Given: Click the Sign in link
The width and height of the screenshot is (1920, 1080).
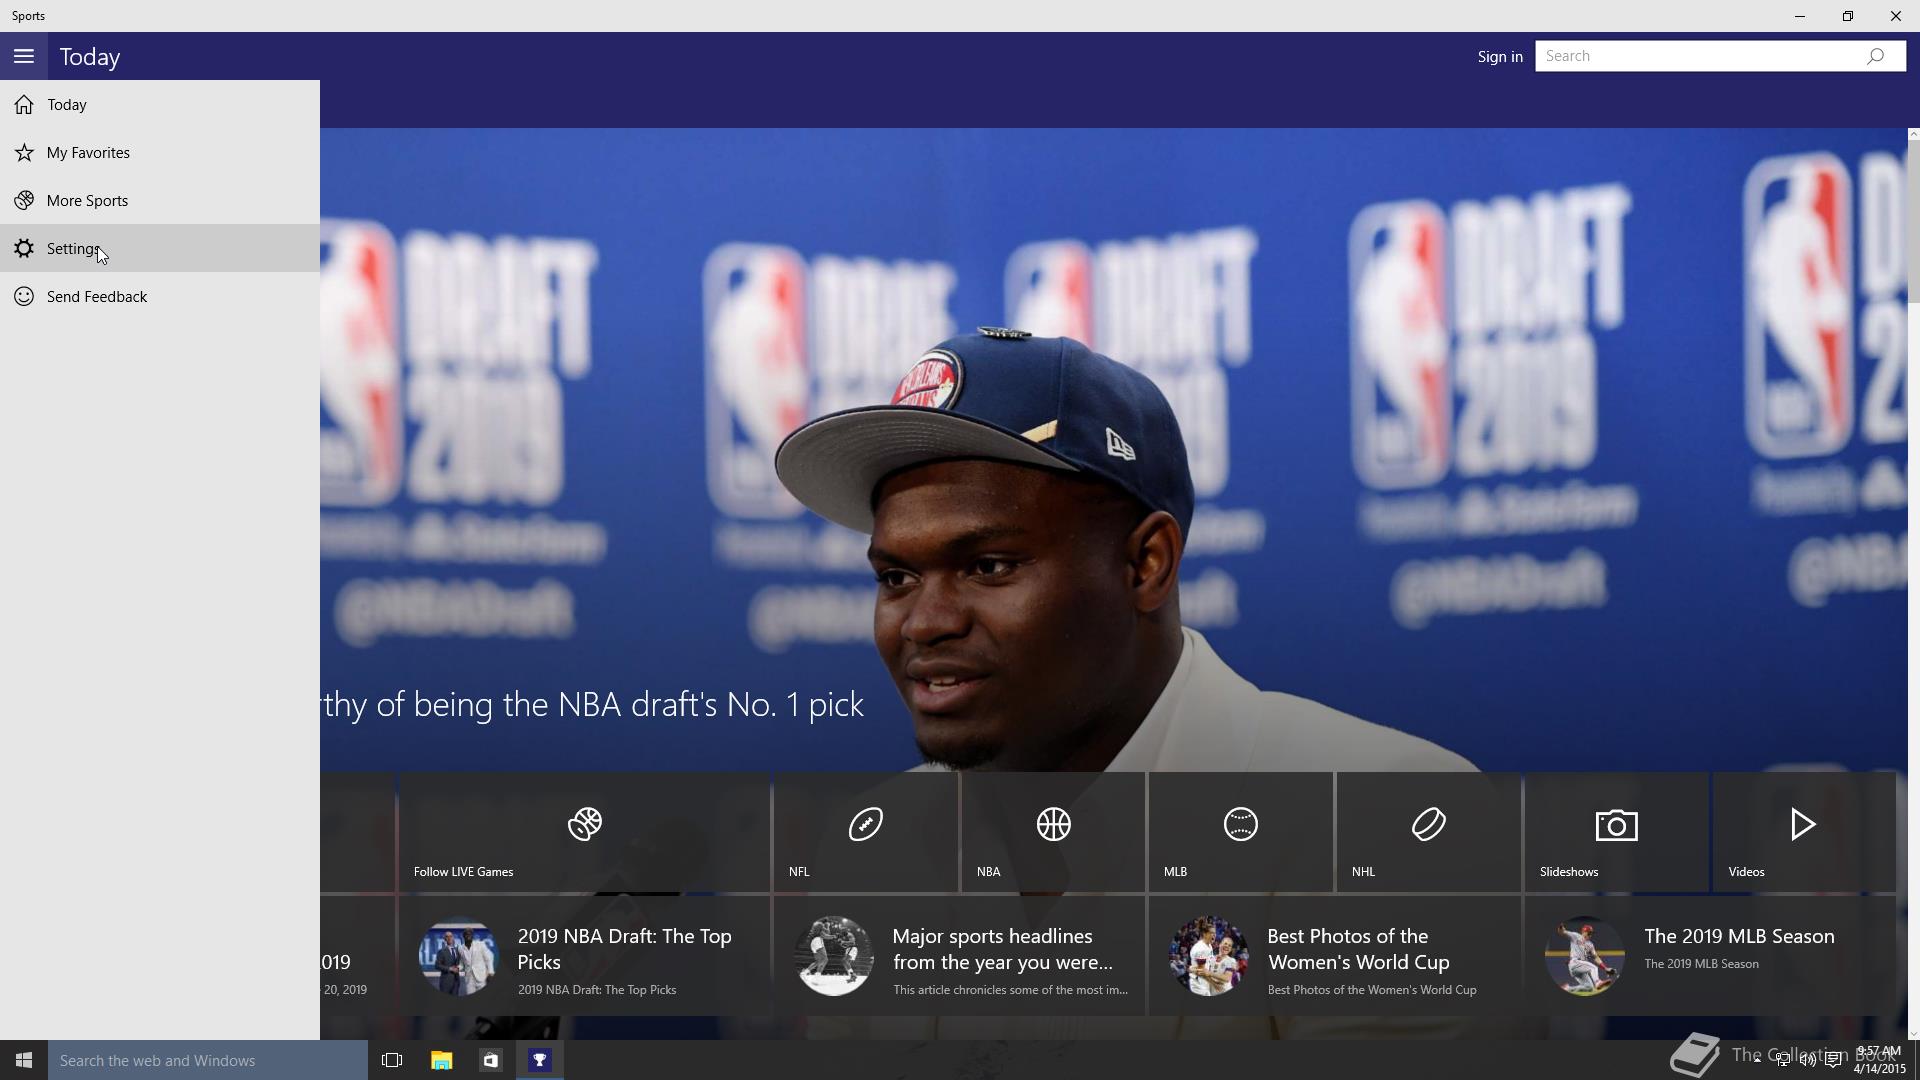Looking at the screenshot, I should point(1500,57).
